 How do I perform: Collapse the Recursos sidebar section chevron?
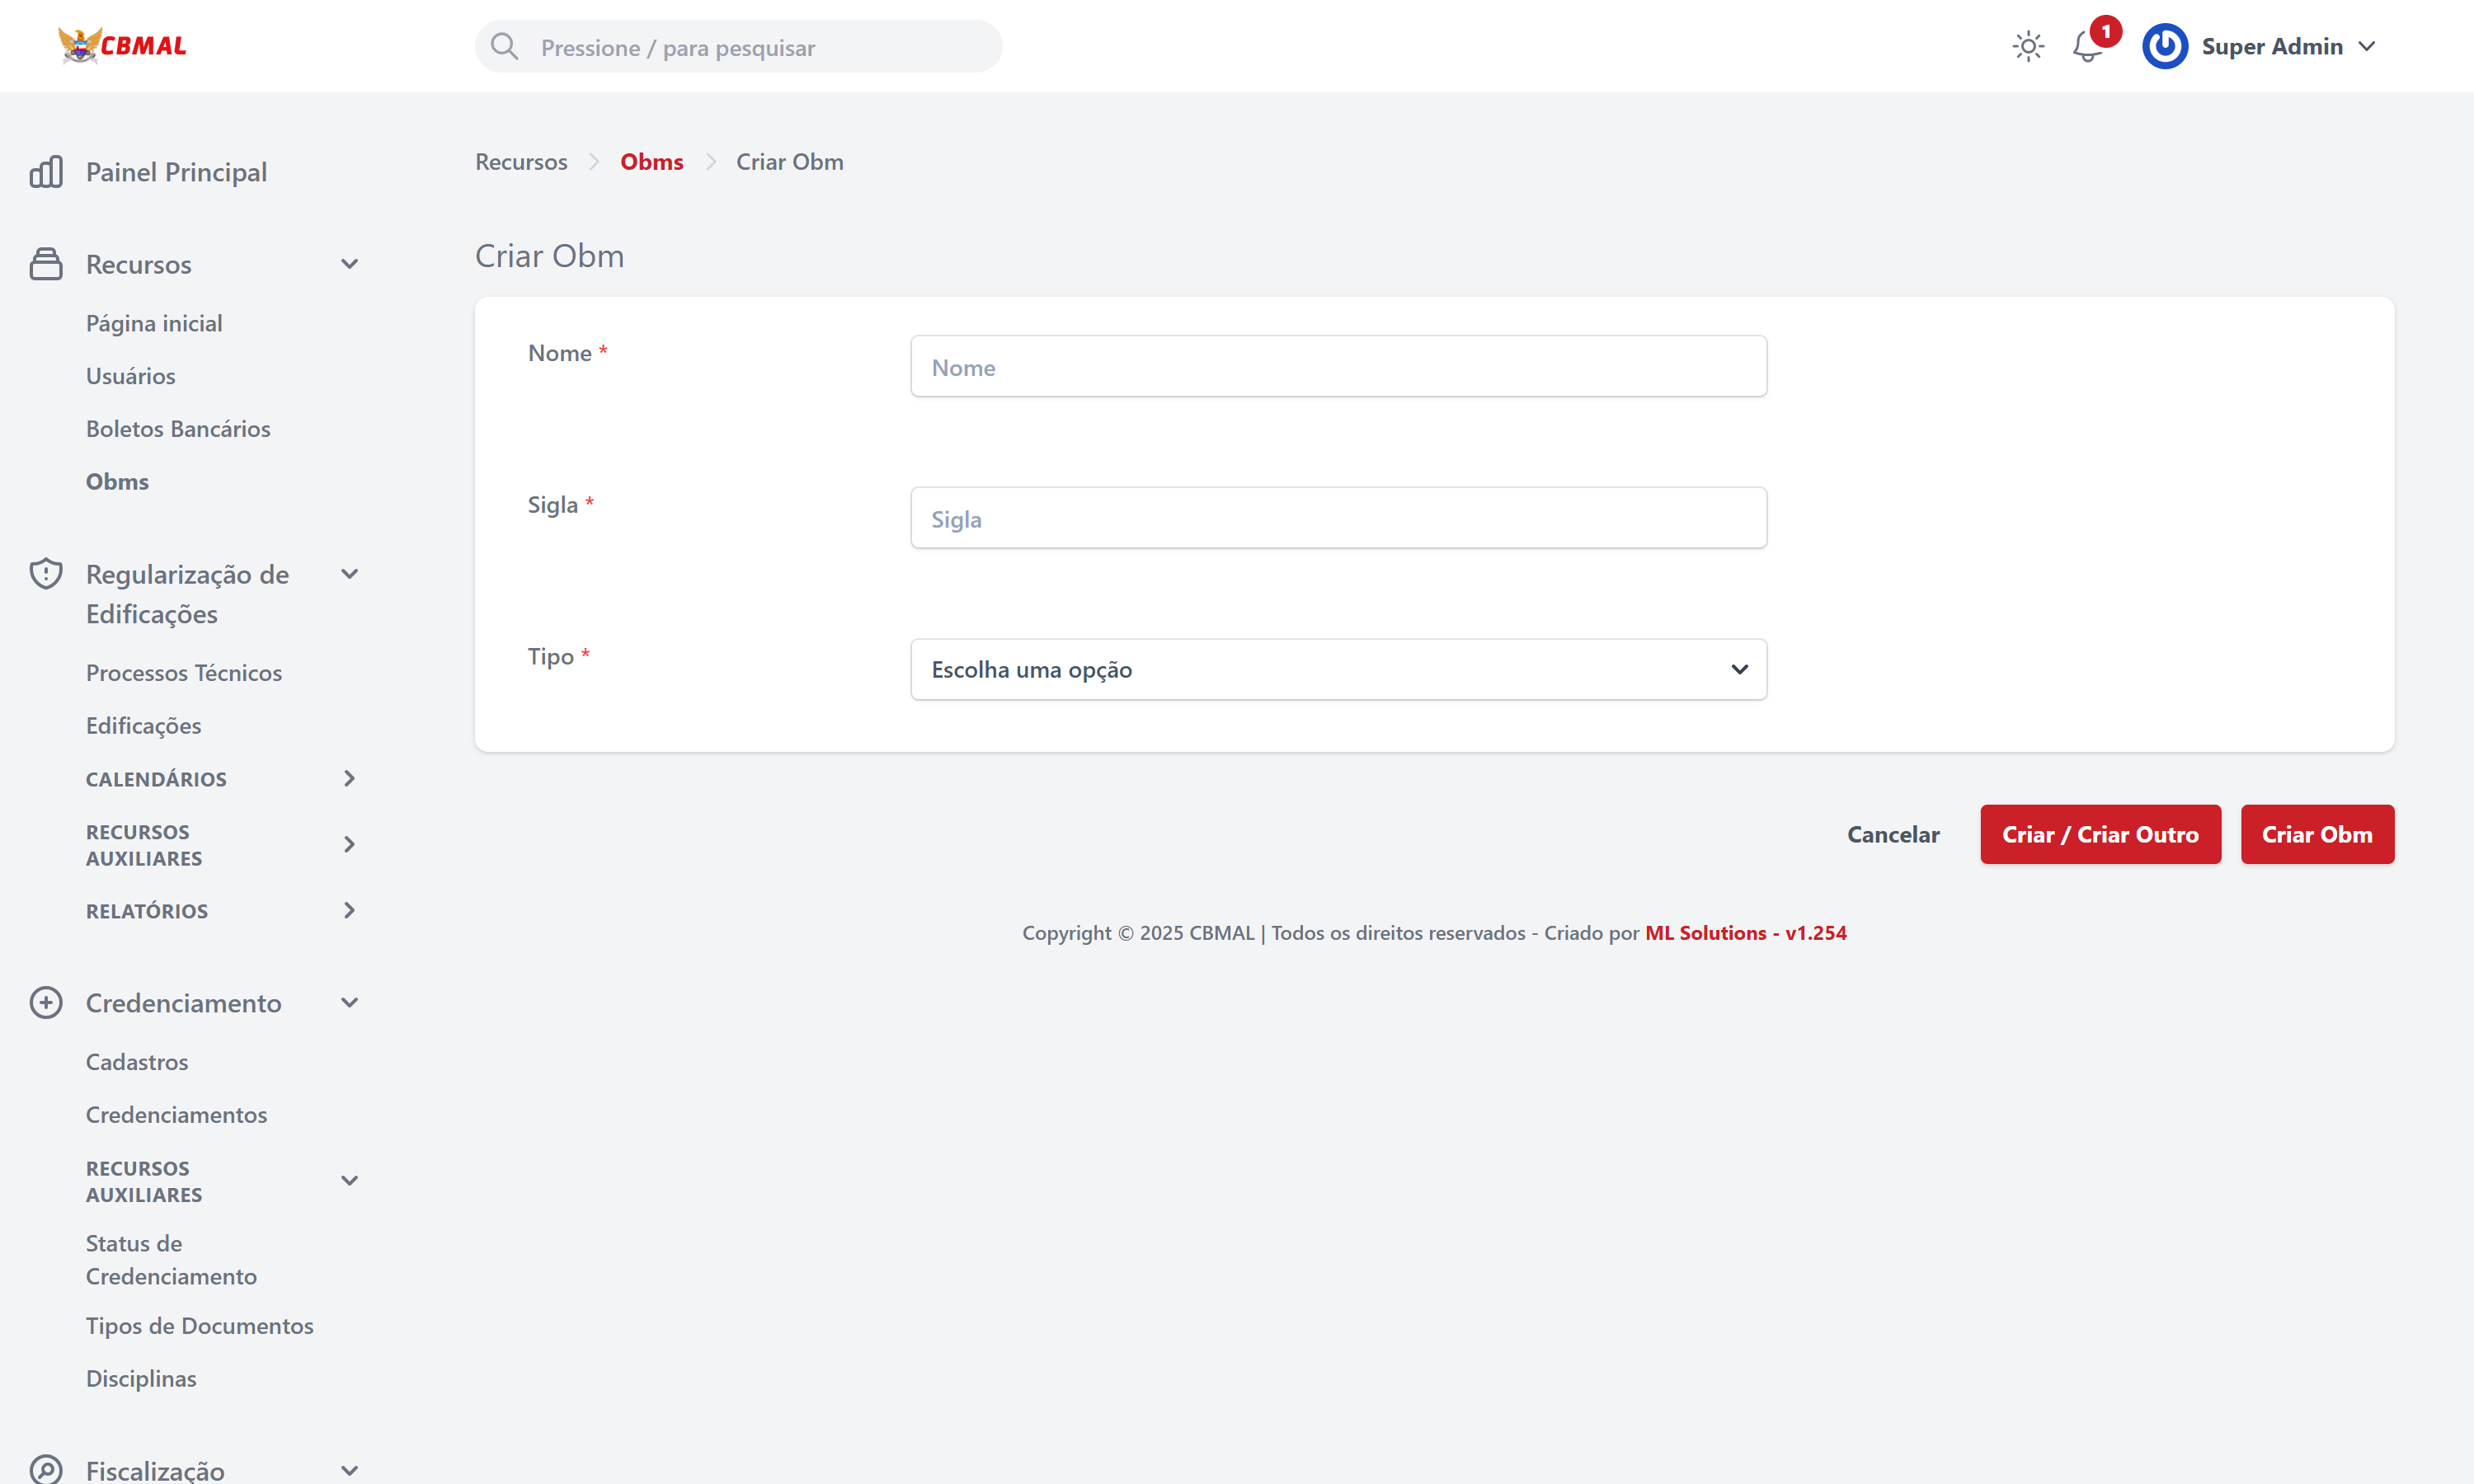click(x=349, y=264)
